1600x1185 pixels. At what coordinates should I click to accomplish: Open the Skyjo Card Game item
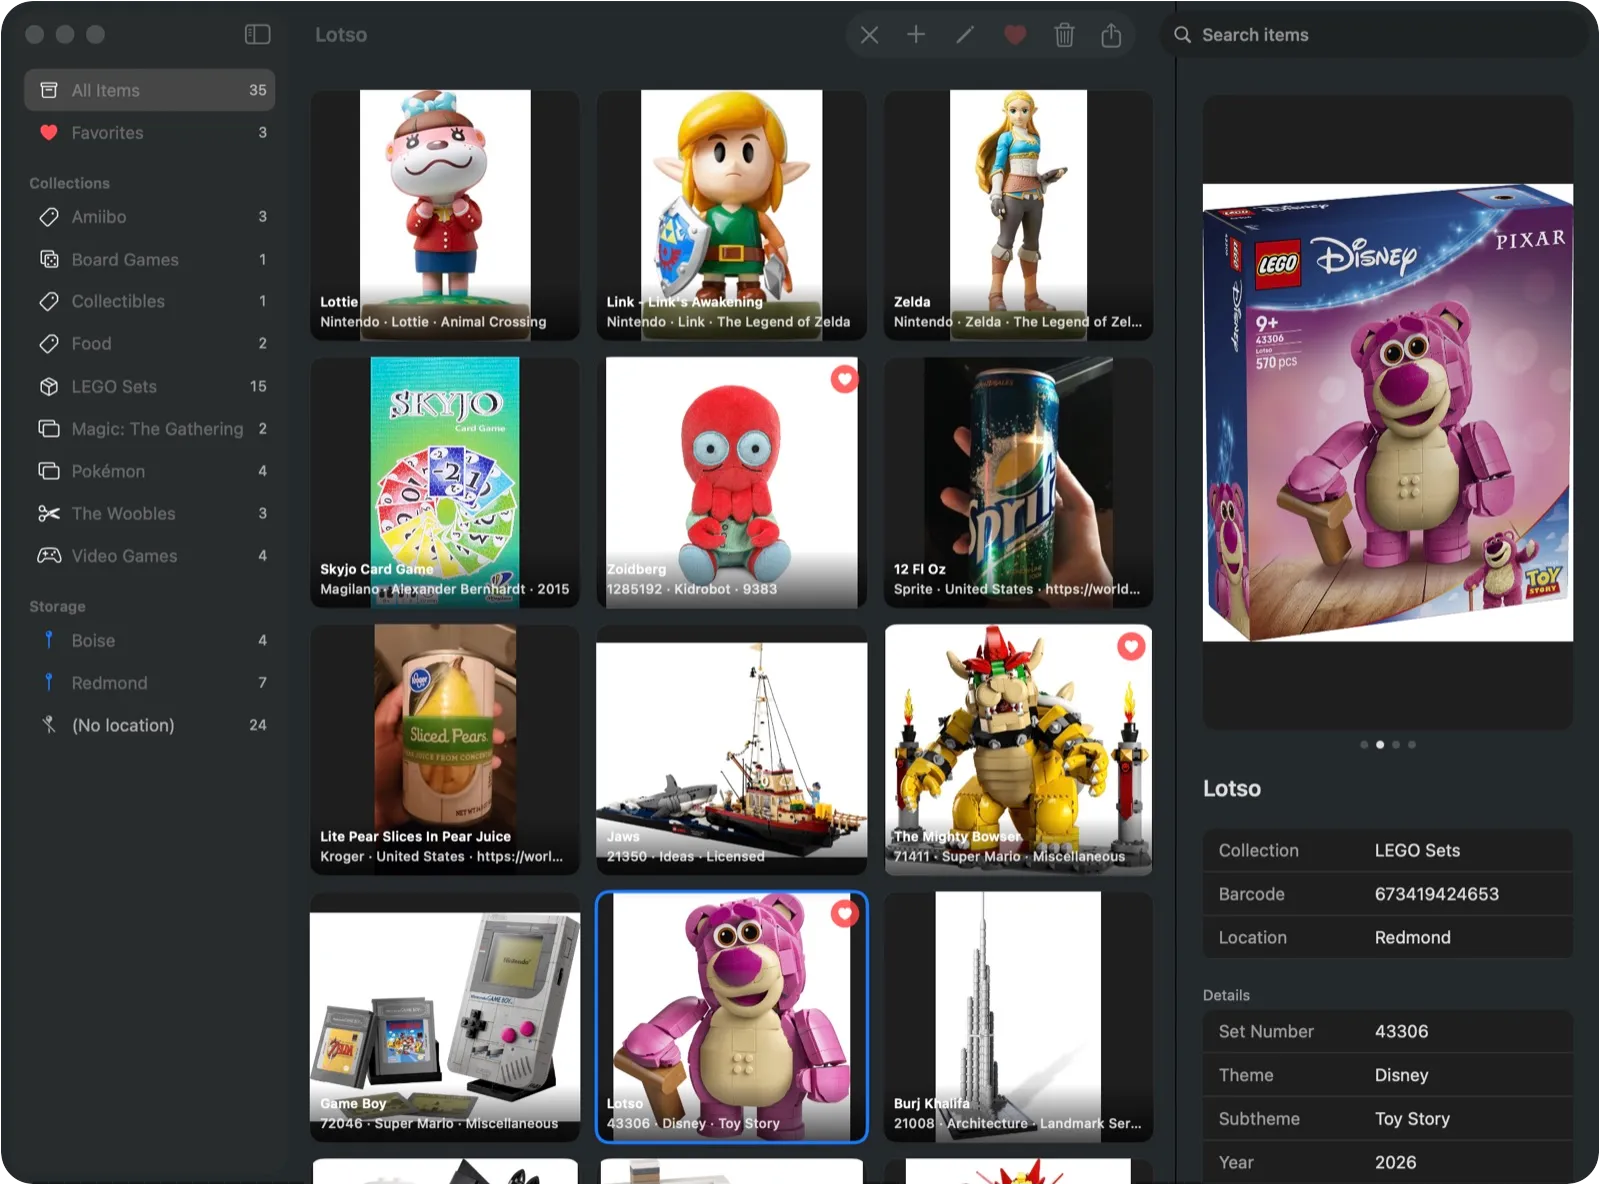[x=445, y=482]
